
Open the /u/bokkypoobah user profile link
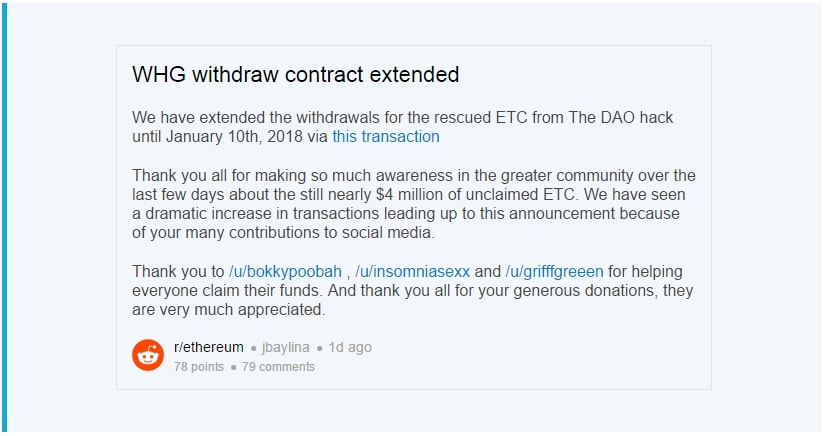[286, 272]
